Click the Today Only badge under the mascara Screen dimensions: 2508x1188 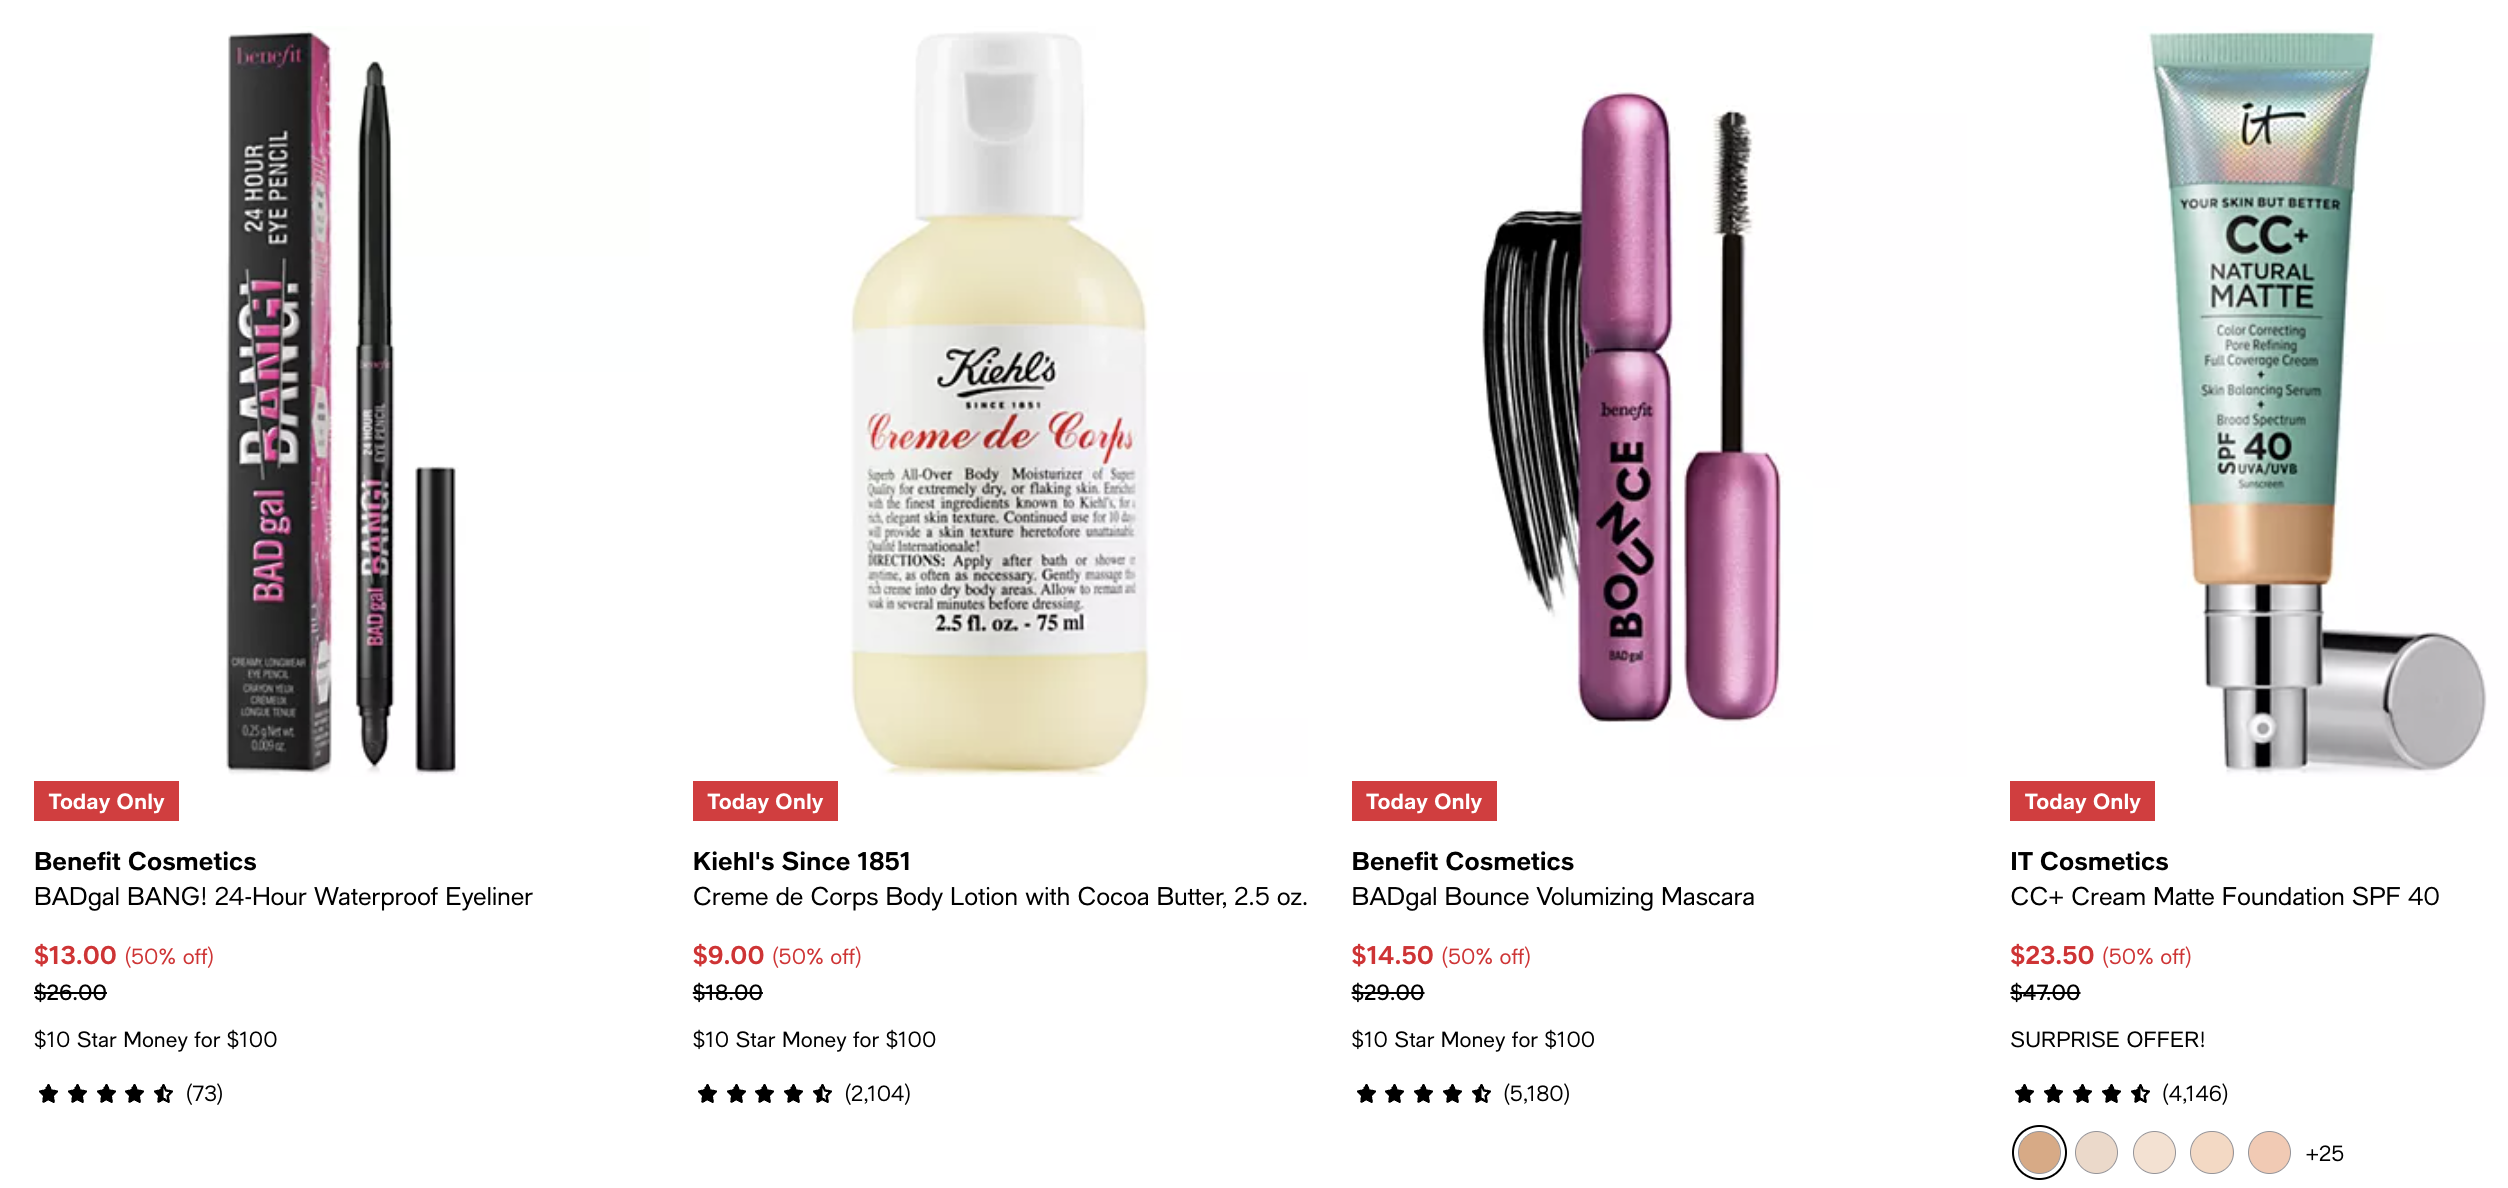pyautogui.click(x=1424, y=801)
